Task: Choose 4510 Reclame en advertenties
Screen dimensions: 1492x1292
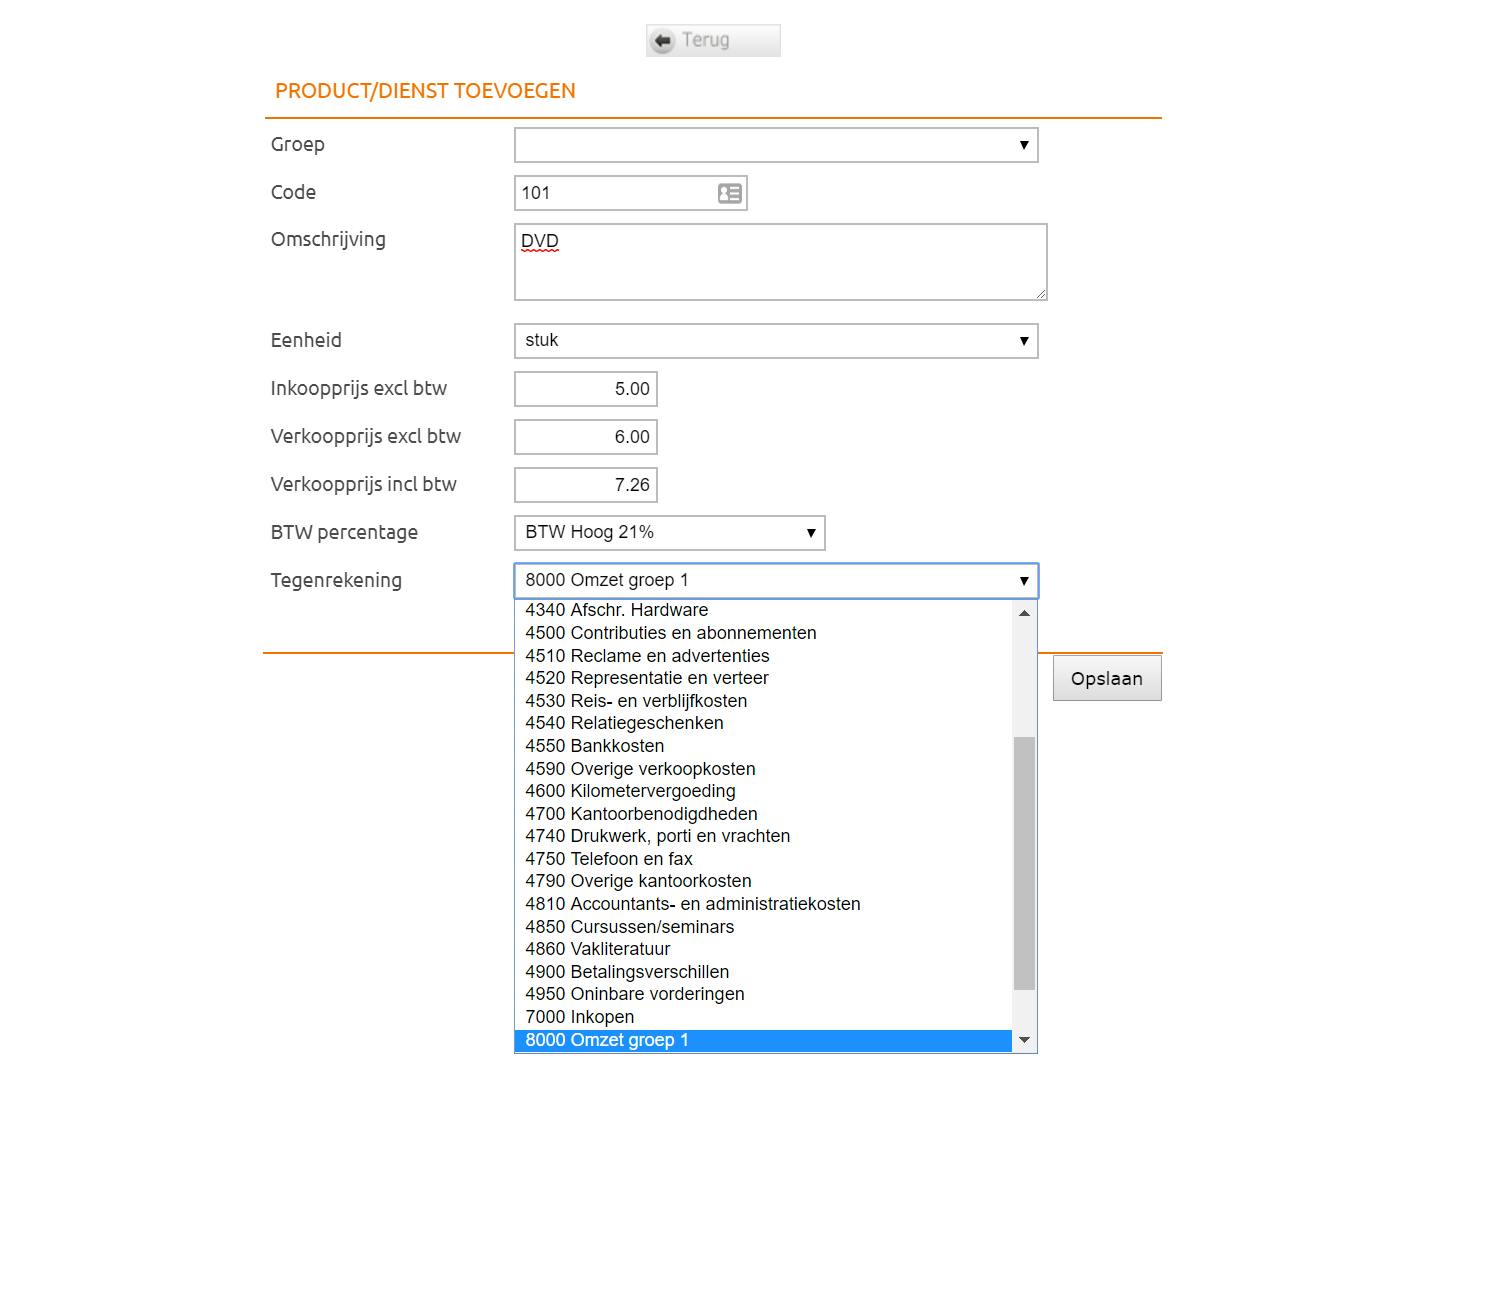Action: coord(764,656)
